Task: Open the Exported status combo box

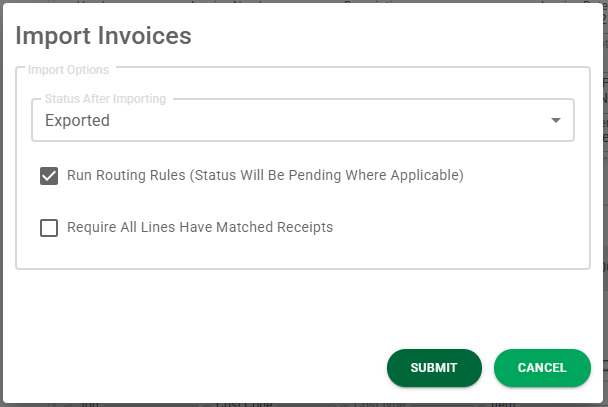Action: coord(302,120)
